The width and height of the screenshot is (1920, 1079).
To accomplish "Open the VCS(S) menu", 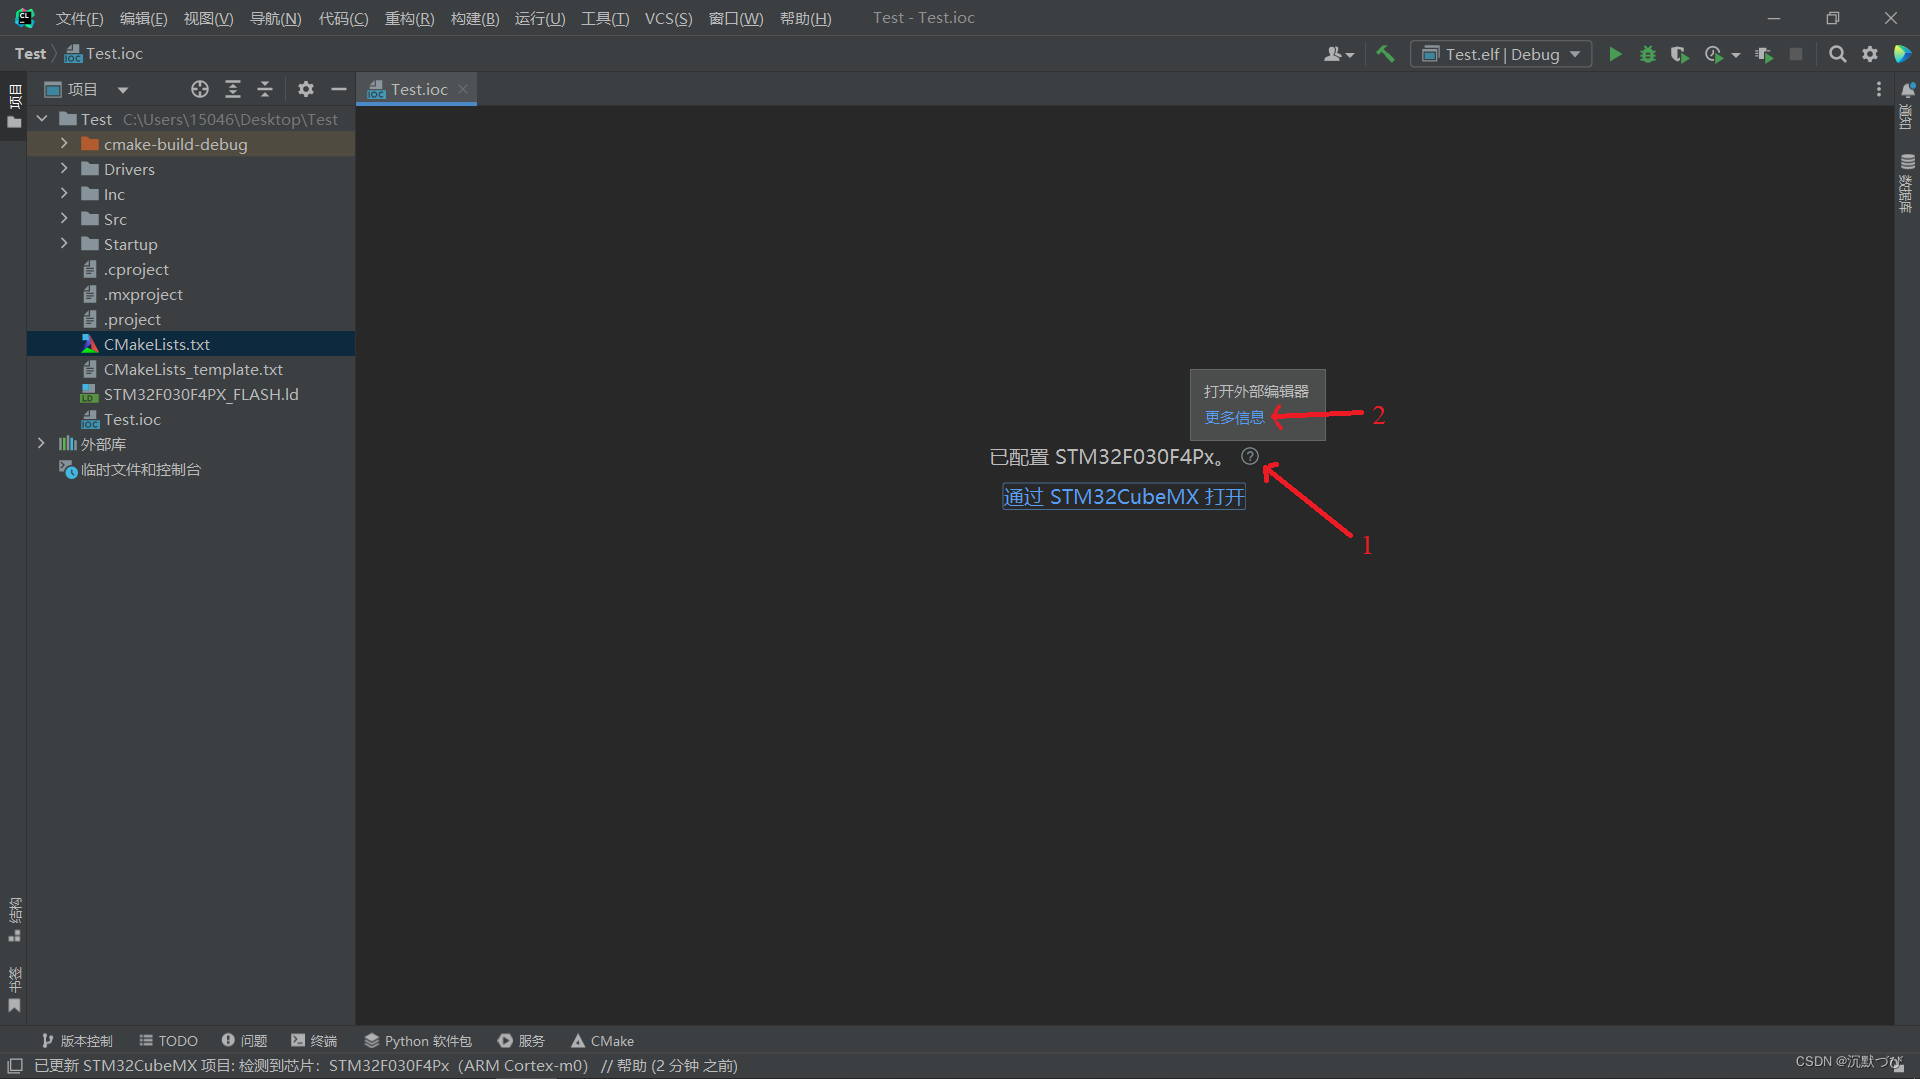I will [668, 18].
